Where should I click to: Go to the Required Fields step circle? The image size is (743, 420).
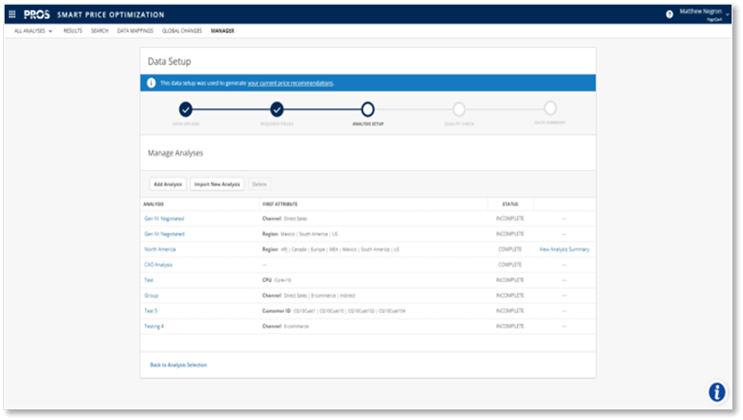point(277,110)
